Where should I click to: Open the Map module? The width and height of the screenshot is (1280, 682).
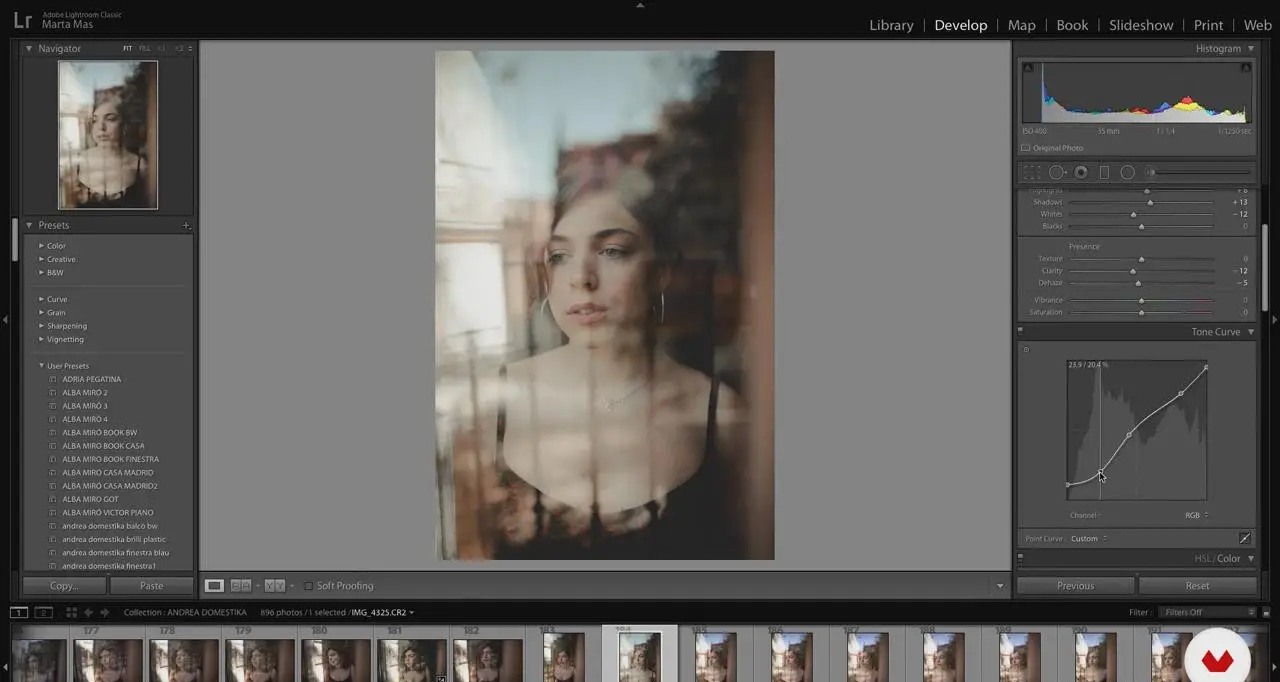[1021, 25]
